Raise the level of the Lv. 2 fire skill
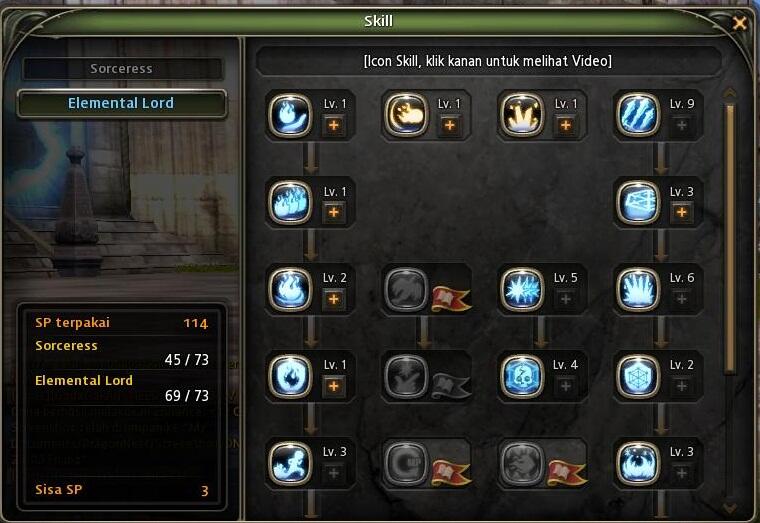Image resolution: width=760 pixels, height=523 pixels. 334,299
